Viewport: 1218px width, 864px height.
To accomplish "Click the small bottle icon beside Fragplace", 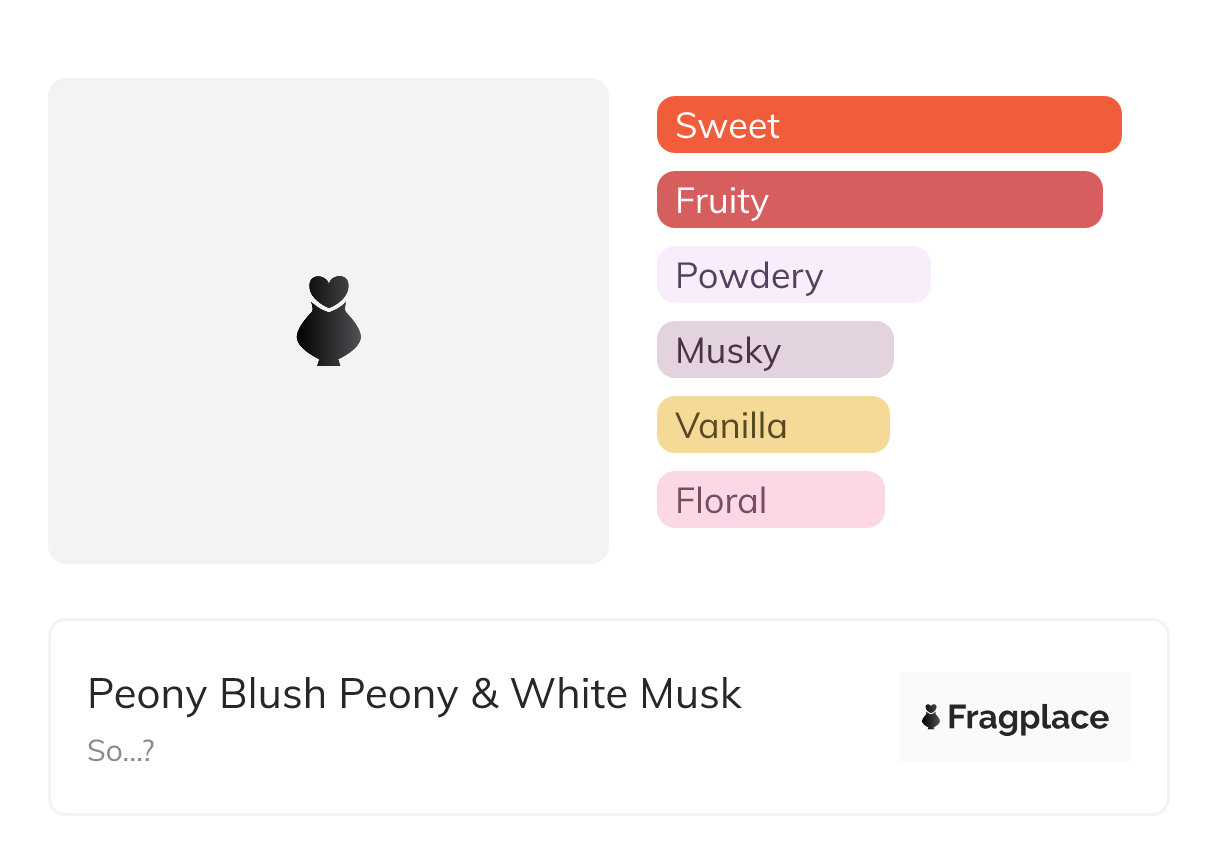I will click(x=931, y=717).
